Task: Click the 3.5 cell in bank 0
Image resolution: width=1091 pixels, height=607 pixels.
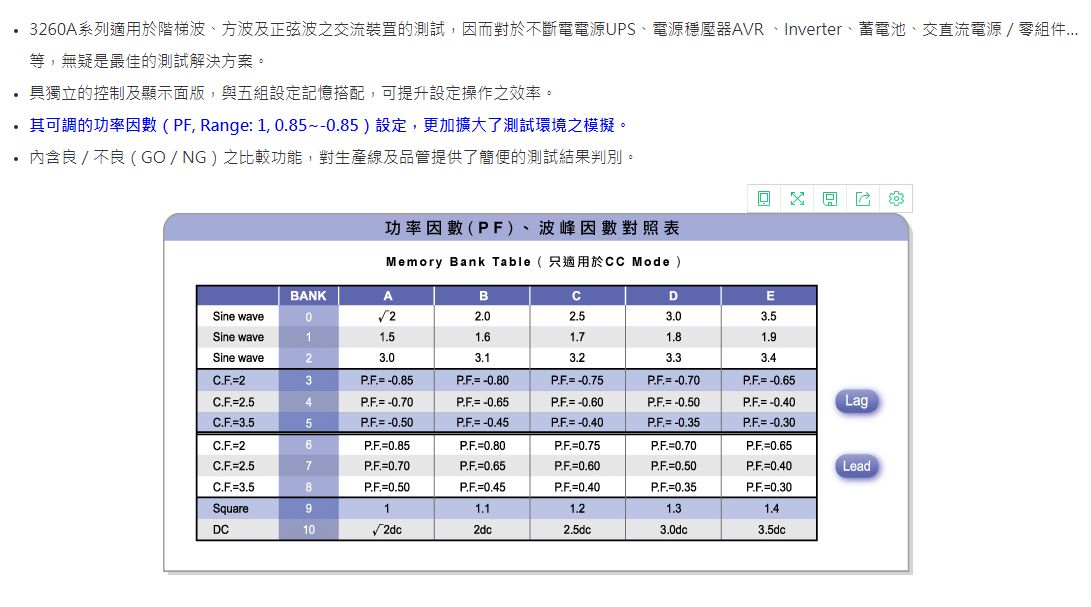Action: click(x=768, y=316)
